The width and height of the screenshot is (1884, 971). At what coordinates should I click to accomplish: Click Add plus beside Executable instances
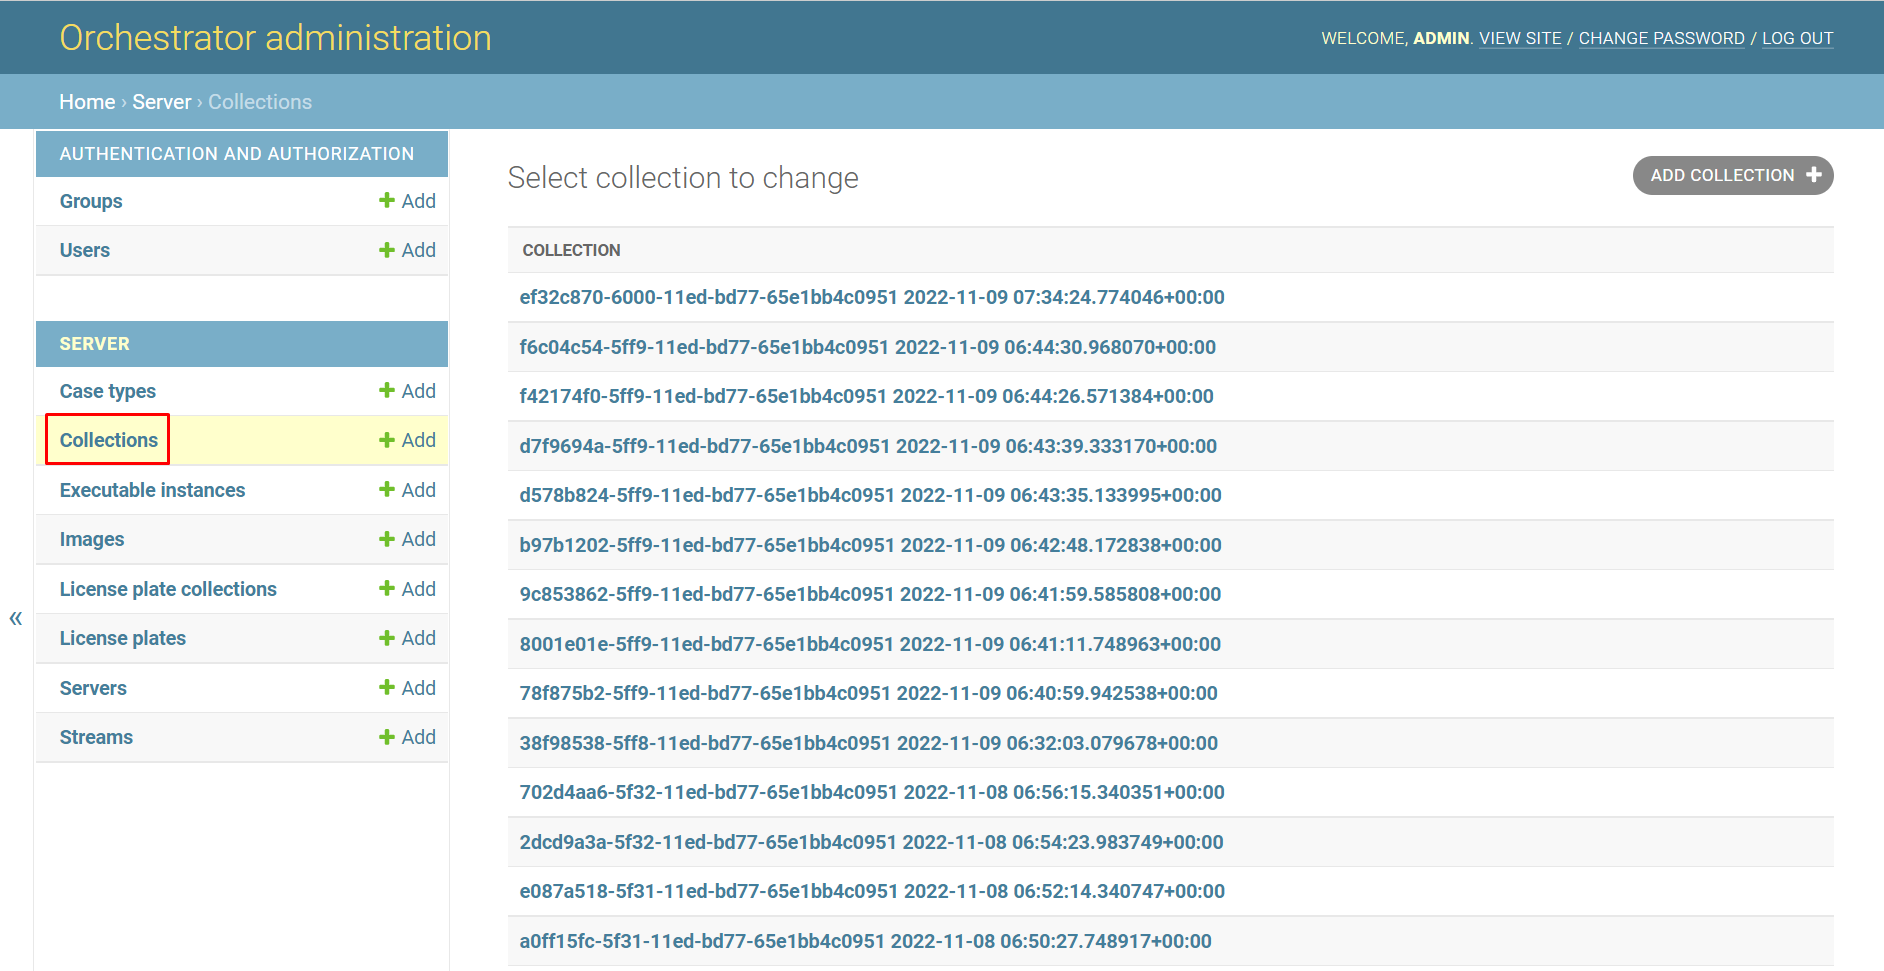point(387,490)
